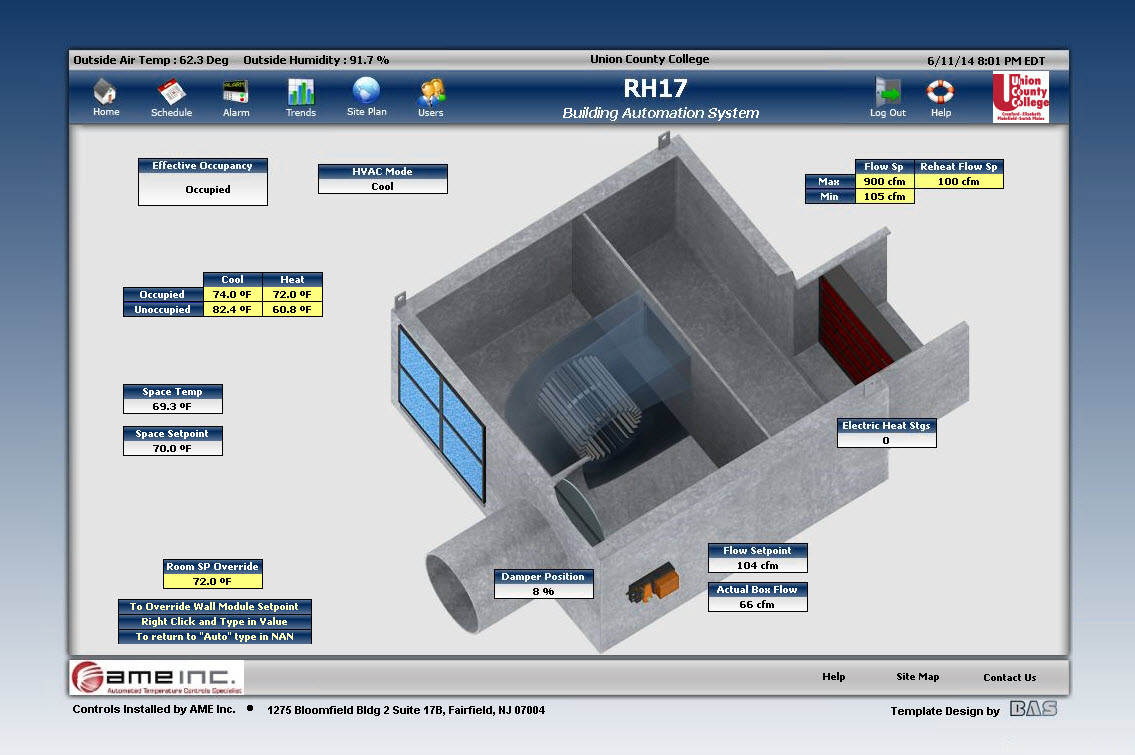This screenshot has width=1135, height=755.
Task: Open the Contact Us footer link
Action: tap(1009, 677)
